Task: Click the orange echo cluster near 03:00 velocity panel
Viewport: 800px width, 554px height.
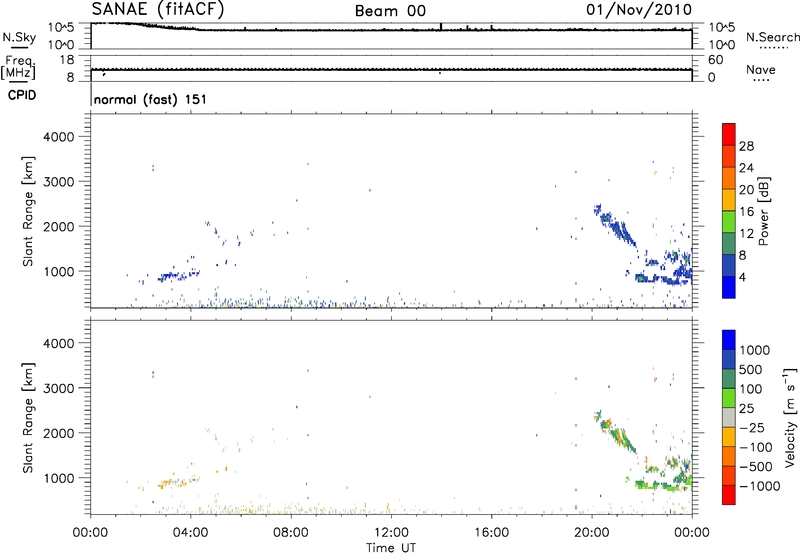Action: [171, 483]
